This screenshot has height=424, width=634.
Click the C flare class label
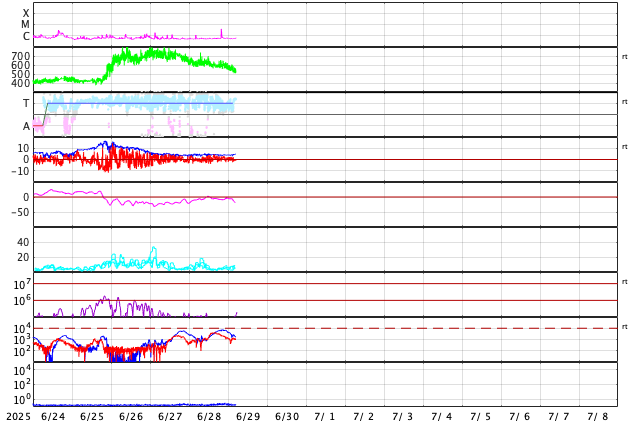(26, 36)
